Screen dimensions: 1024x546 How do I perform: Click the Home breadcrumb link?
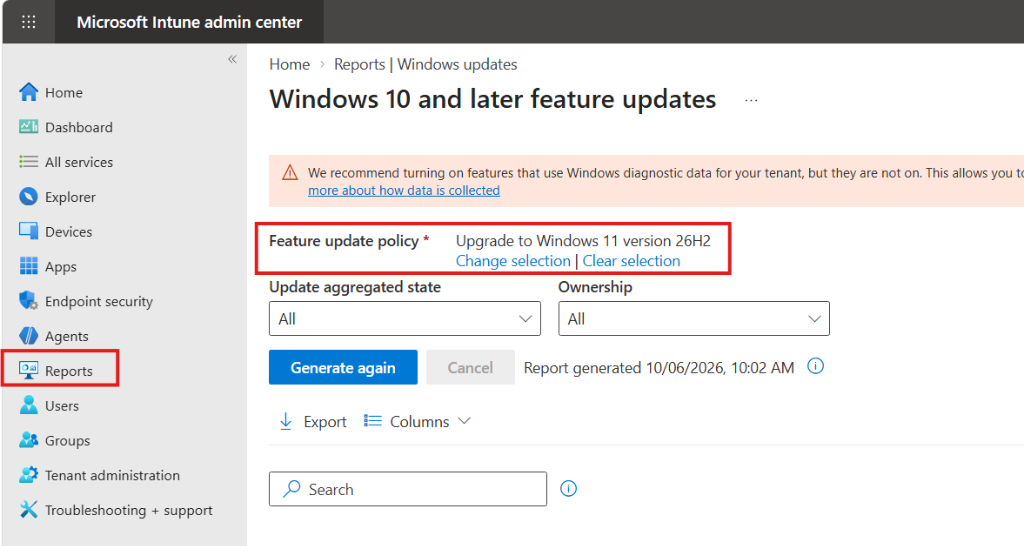(x=289, y=64)
